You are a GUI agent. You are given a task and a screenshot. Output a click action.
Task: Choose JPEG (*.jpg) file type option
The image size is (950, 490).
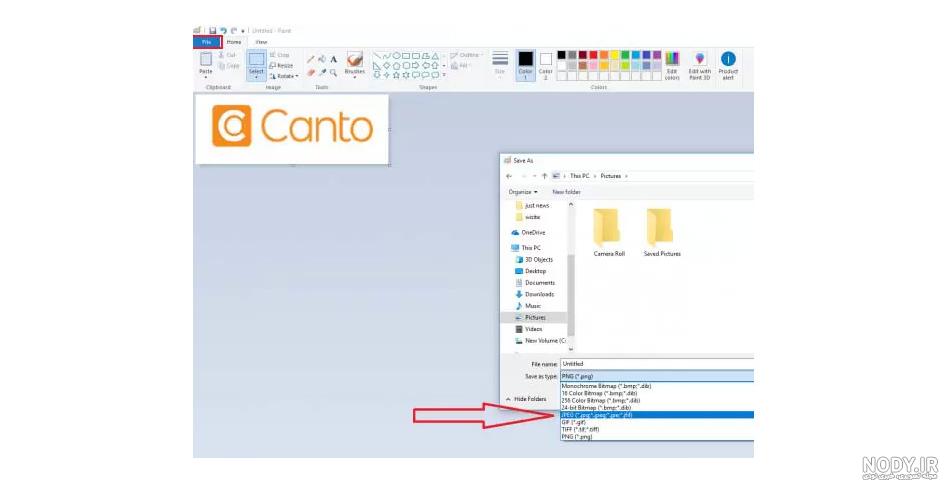tap(657, 415)
